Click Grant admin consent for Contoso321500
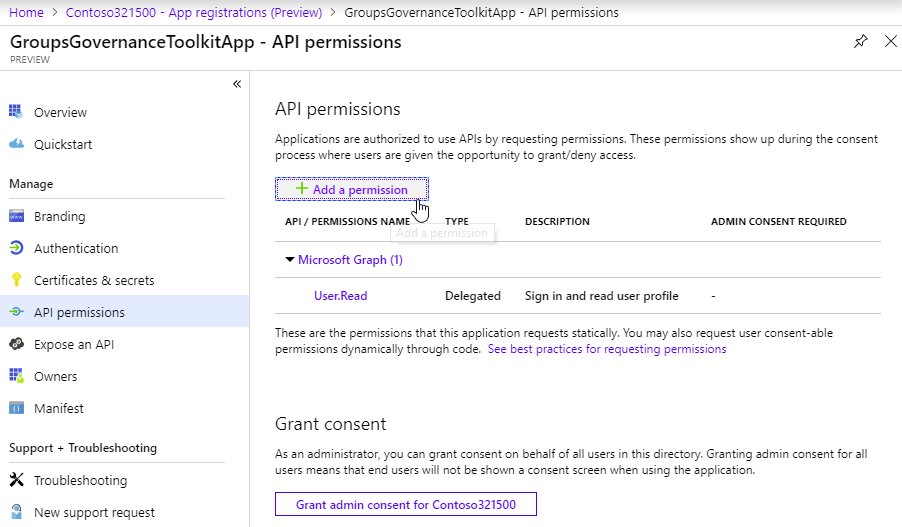Screen dimensions: 902x527 405,504
